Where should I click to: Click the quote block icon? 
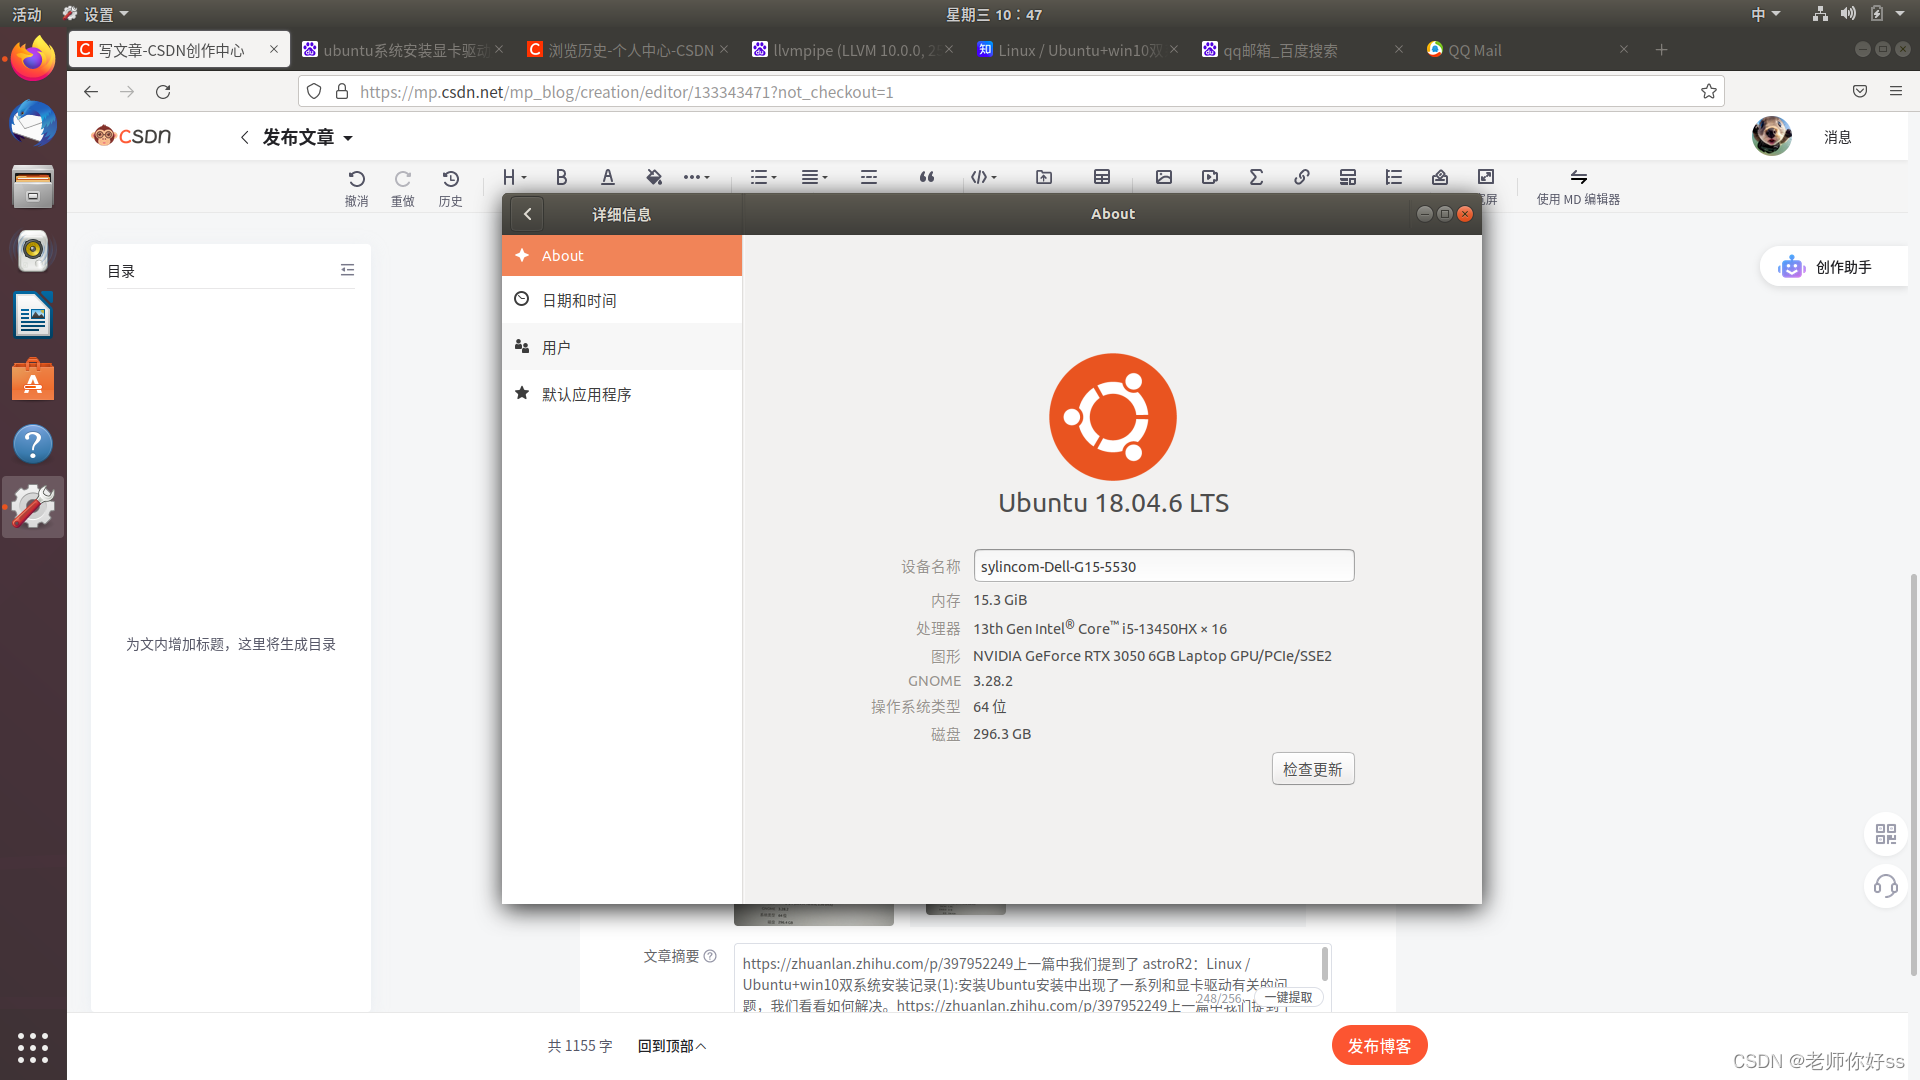(x=927, y=177)
